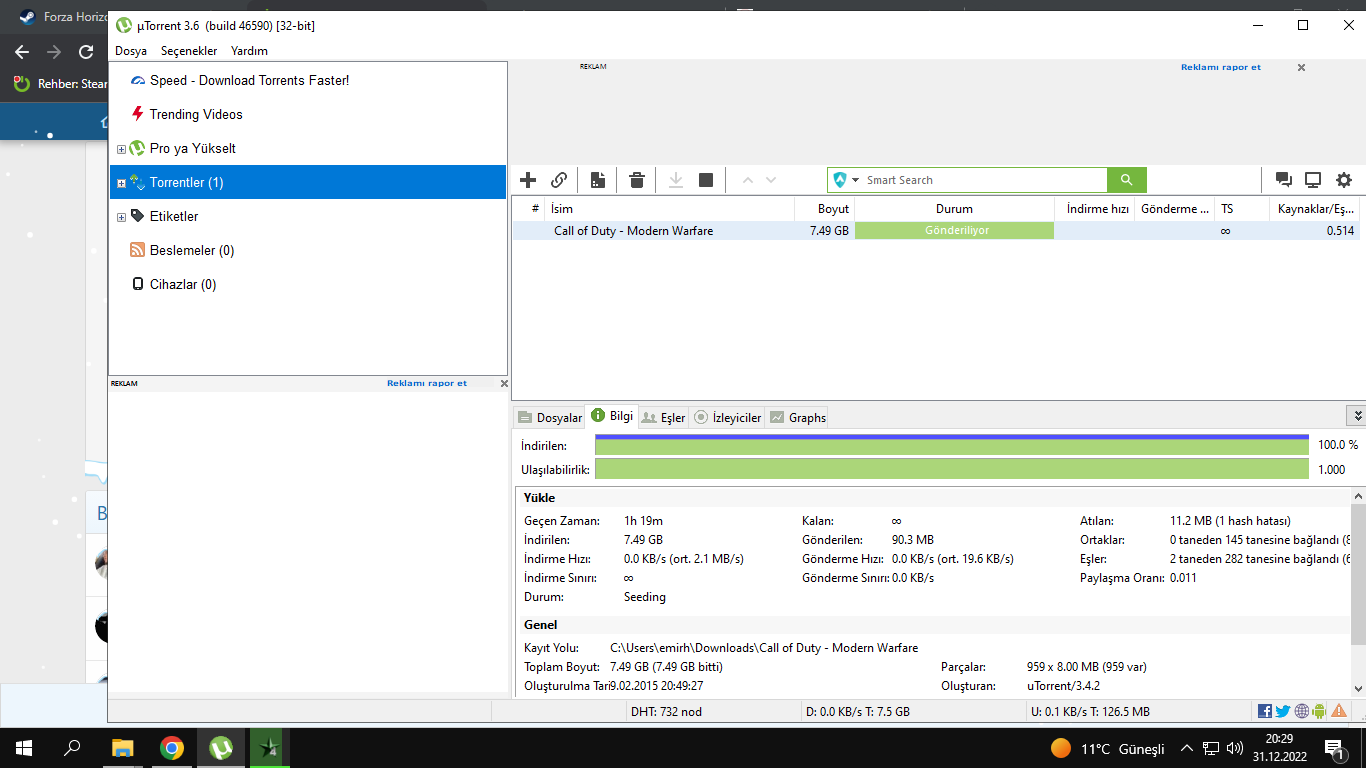The width and height of the screenshot is (1366, 768).
Task: Click the Add Torrent plus icon
Action: tap(528, 180)
